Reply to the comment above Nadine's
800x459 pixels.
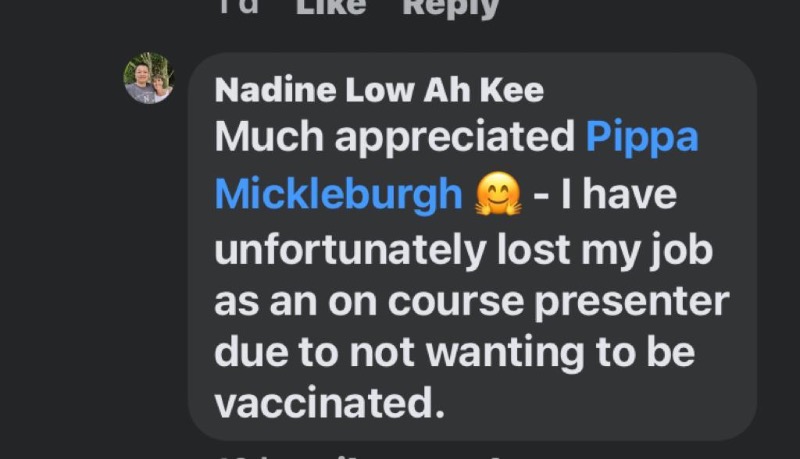pyautogui.click(x=450, y=7)
